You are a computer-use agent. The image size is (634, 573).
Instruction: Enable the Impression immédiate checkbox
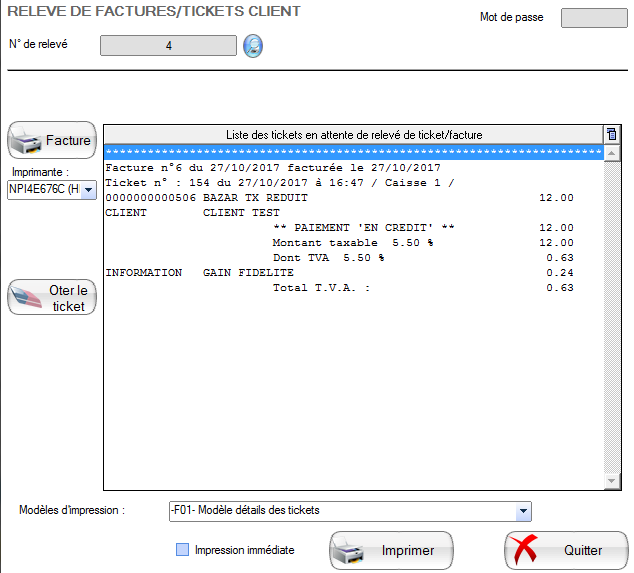coord(182,549)
